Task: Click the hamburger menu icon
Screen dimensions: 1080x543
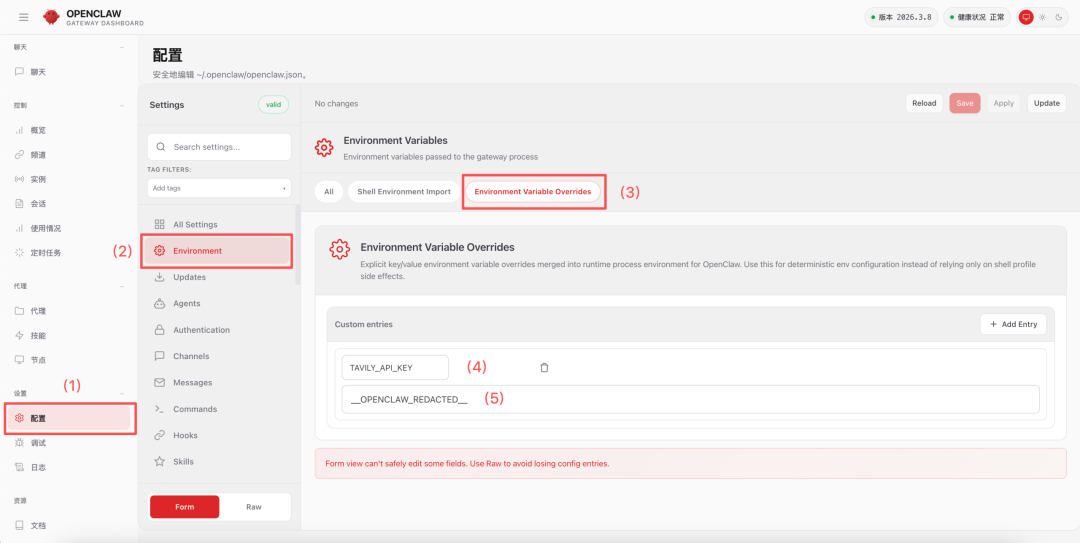Action: [x=24, y=17]
